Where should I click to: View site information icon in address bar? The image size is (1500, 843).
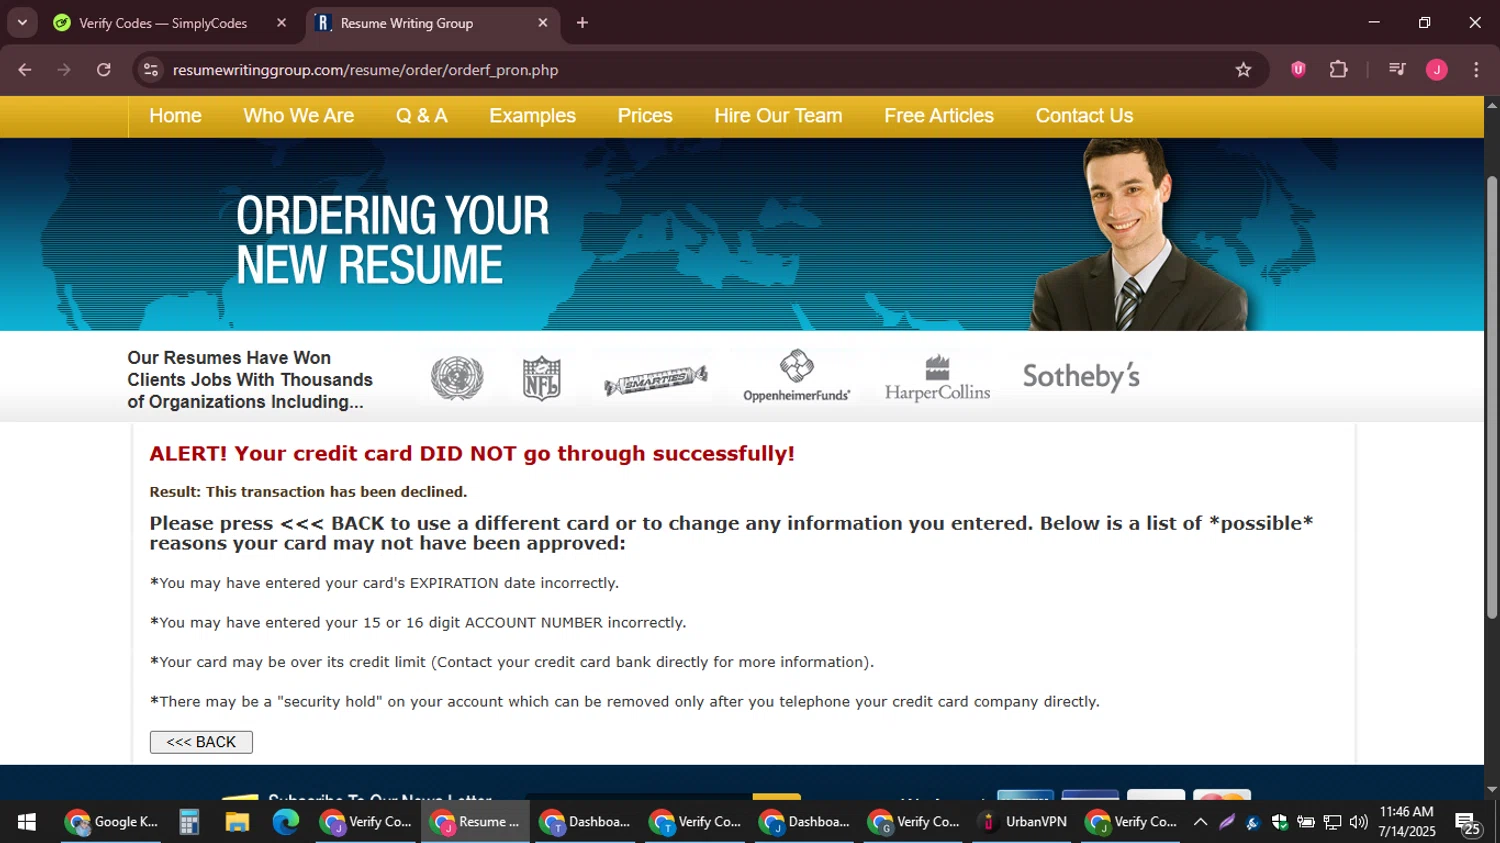coord(151,70)
